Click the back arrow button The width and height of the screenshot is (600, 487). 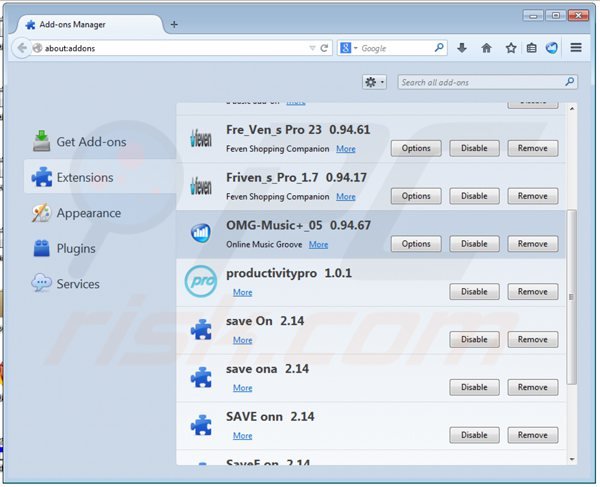22,47
